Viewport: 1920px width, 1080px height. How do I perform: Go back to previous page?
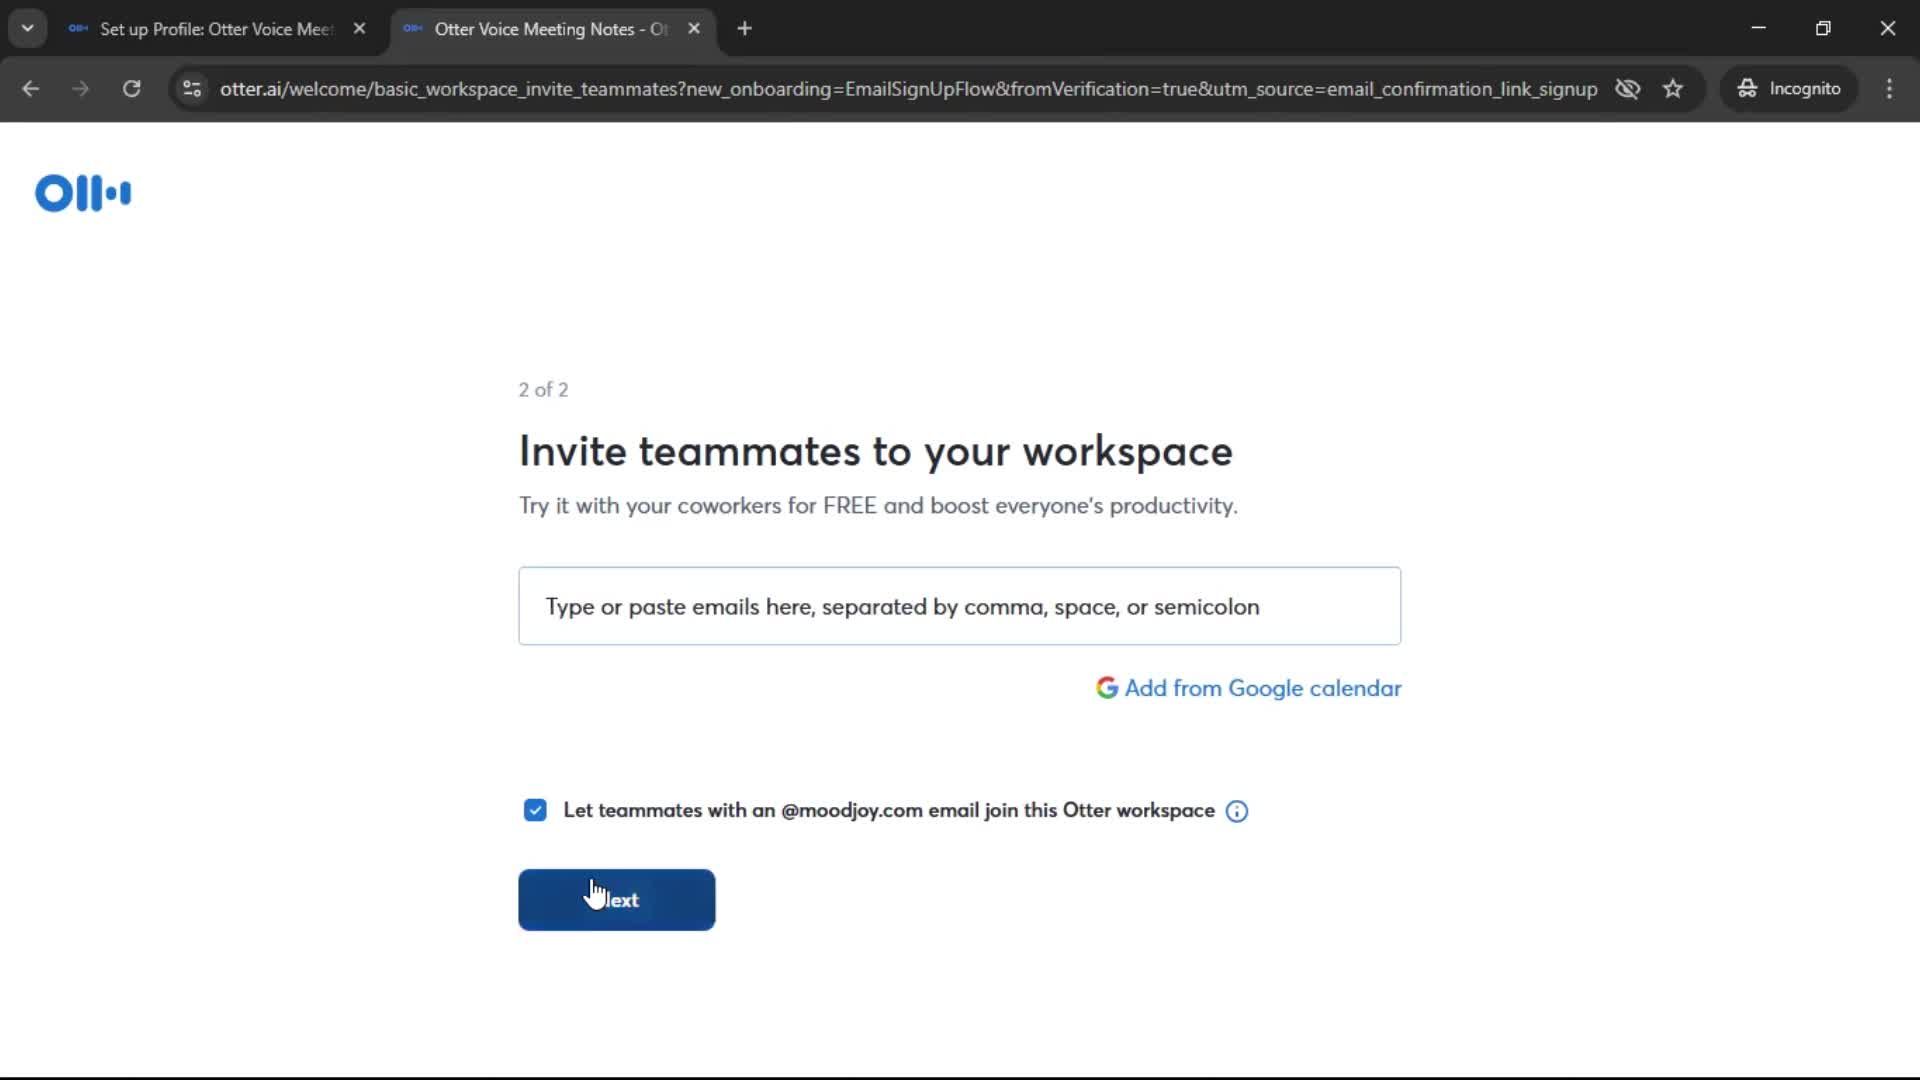(x=31, y=89)
